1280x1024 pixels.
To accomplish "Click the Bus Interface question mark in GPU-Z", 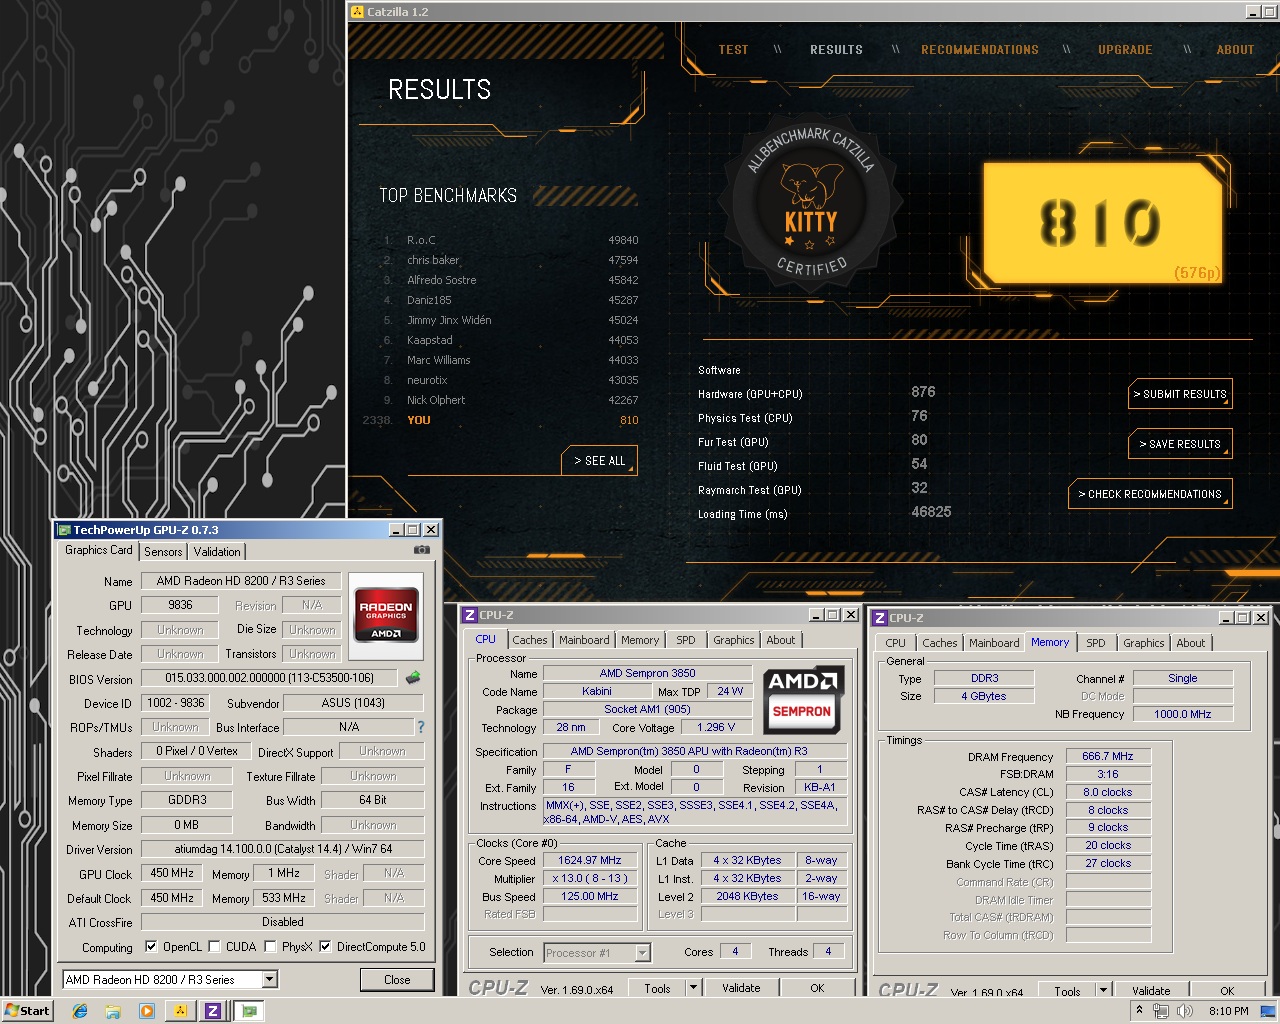I will tap(421, 727).
